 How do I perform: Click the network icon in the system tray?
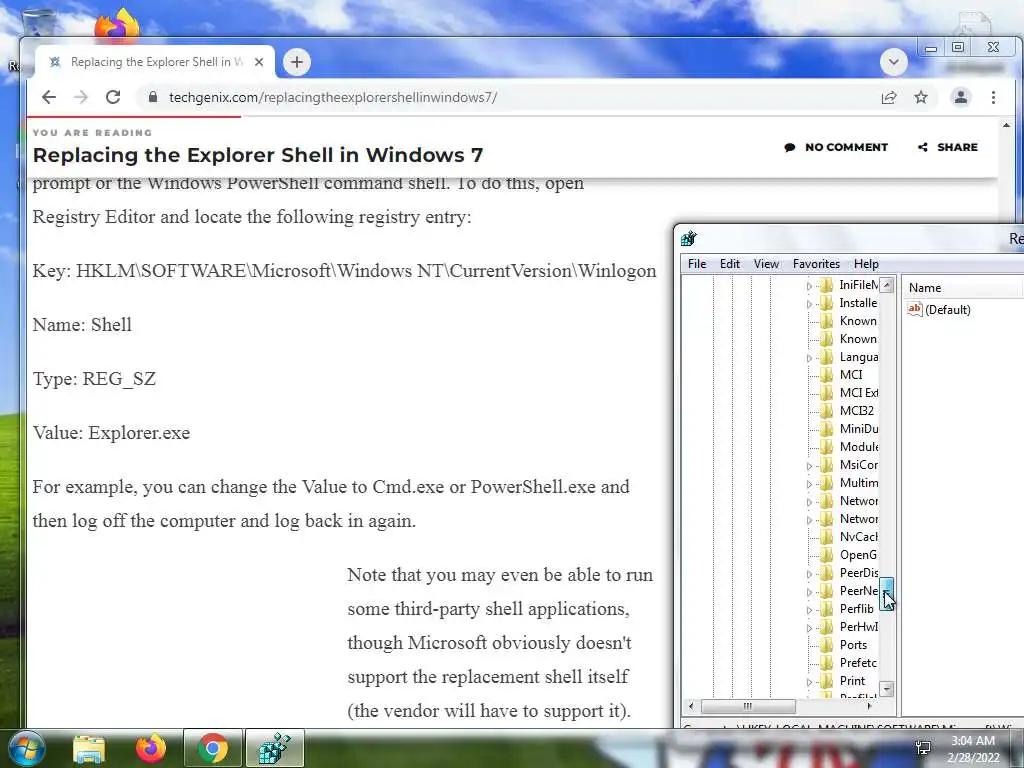pyautogui.click(x=923, y=748)
